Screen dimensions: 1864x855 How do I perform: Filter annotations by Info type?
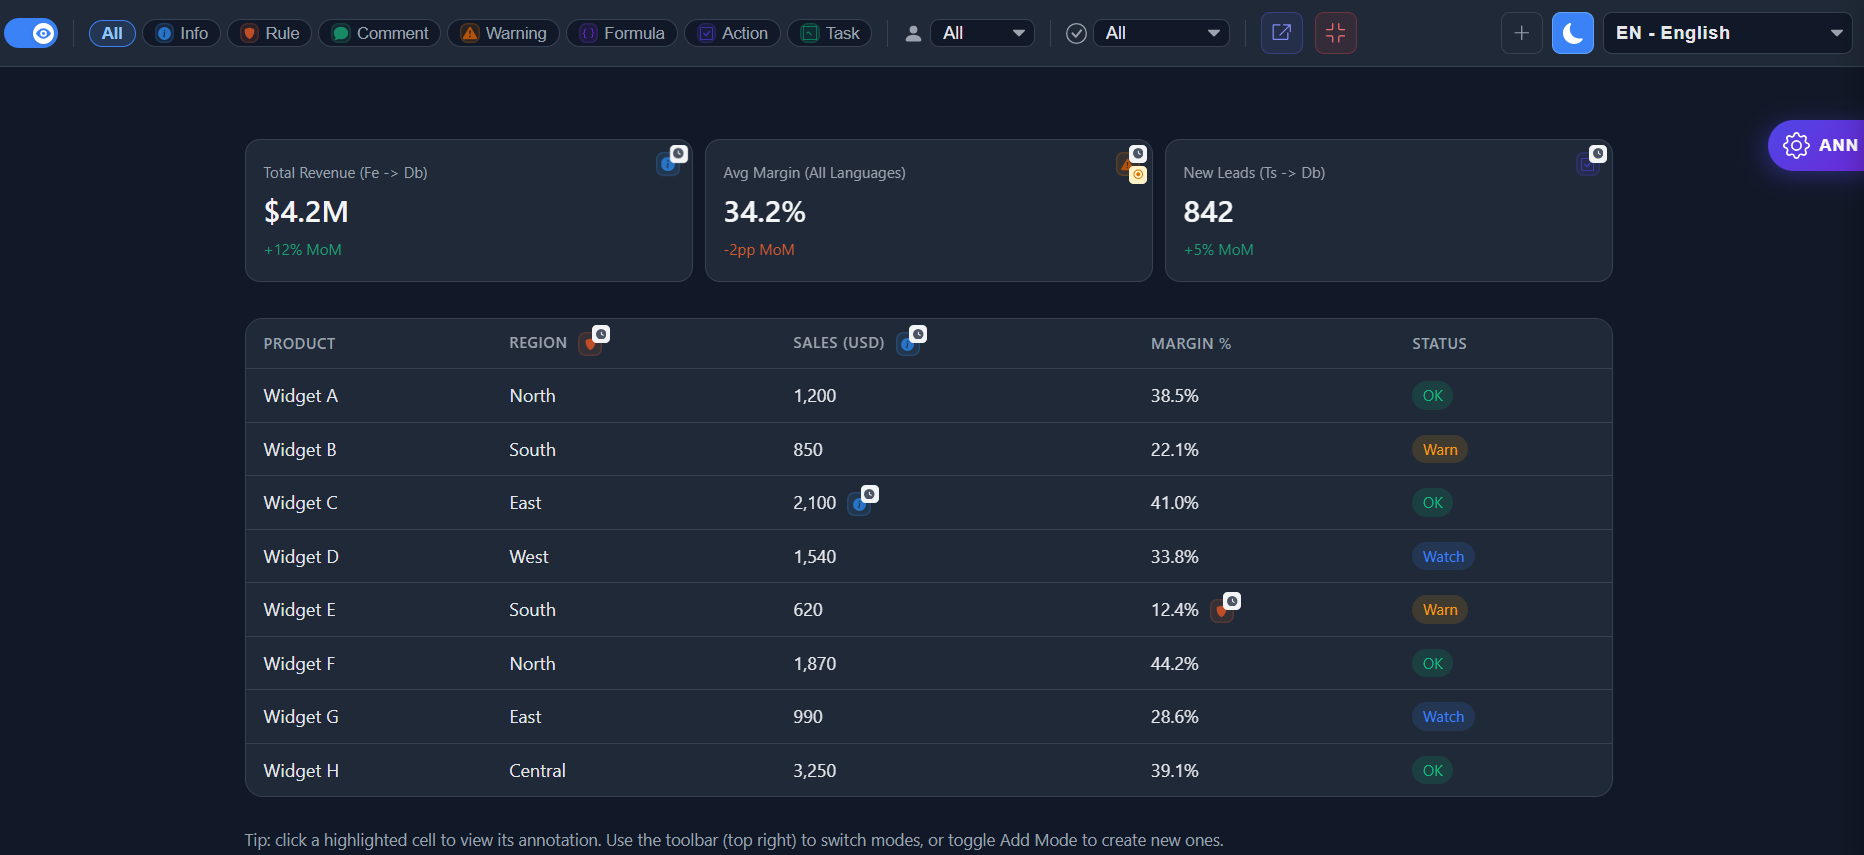[x=181, y=33]
